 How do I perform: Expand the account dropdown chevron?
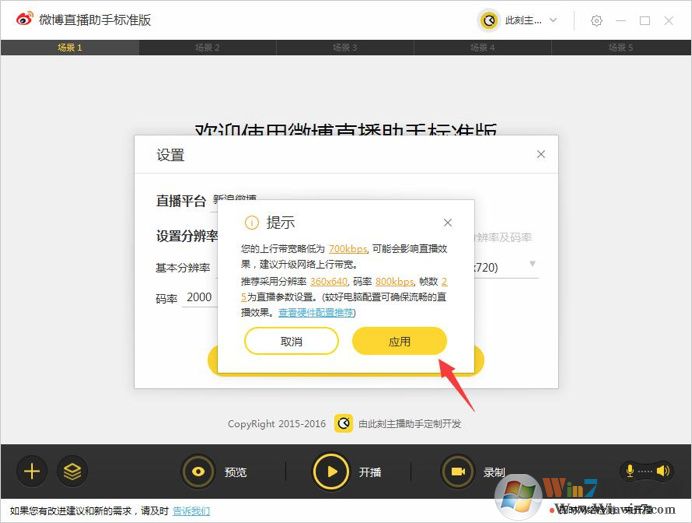point(553,20)
